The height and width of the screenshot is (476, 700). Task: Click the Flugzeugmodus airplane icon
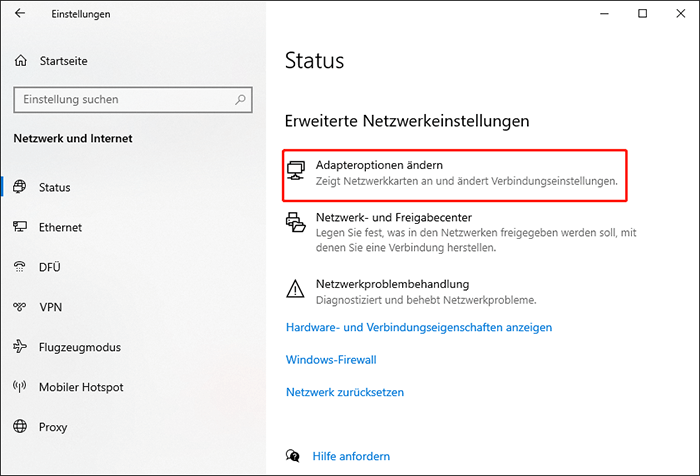[20, 347]
